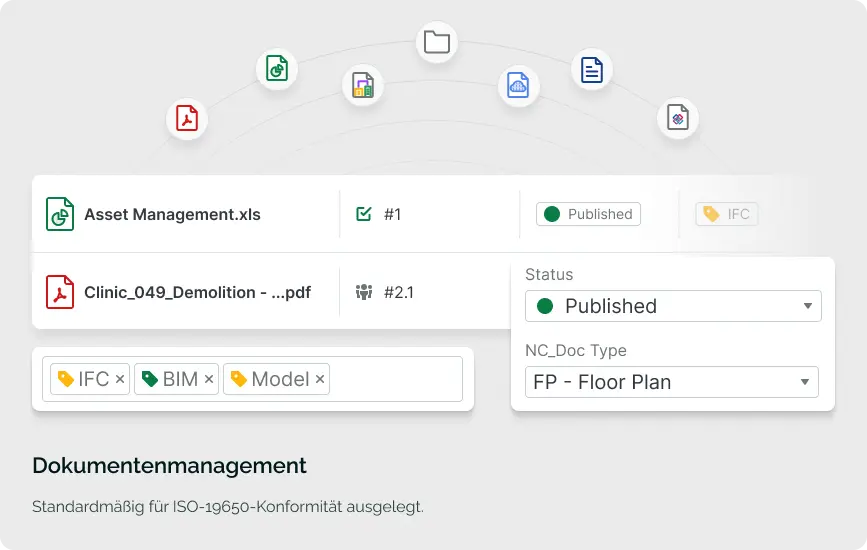Click the green tag icon in the BIM chip
This screenshot has height=550, width=867.
(150, 379)
